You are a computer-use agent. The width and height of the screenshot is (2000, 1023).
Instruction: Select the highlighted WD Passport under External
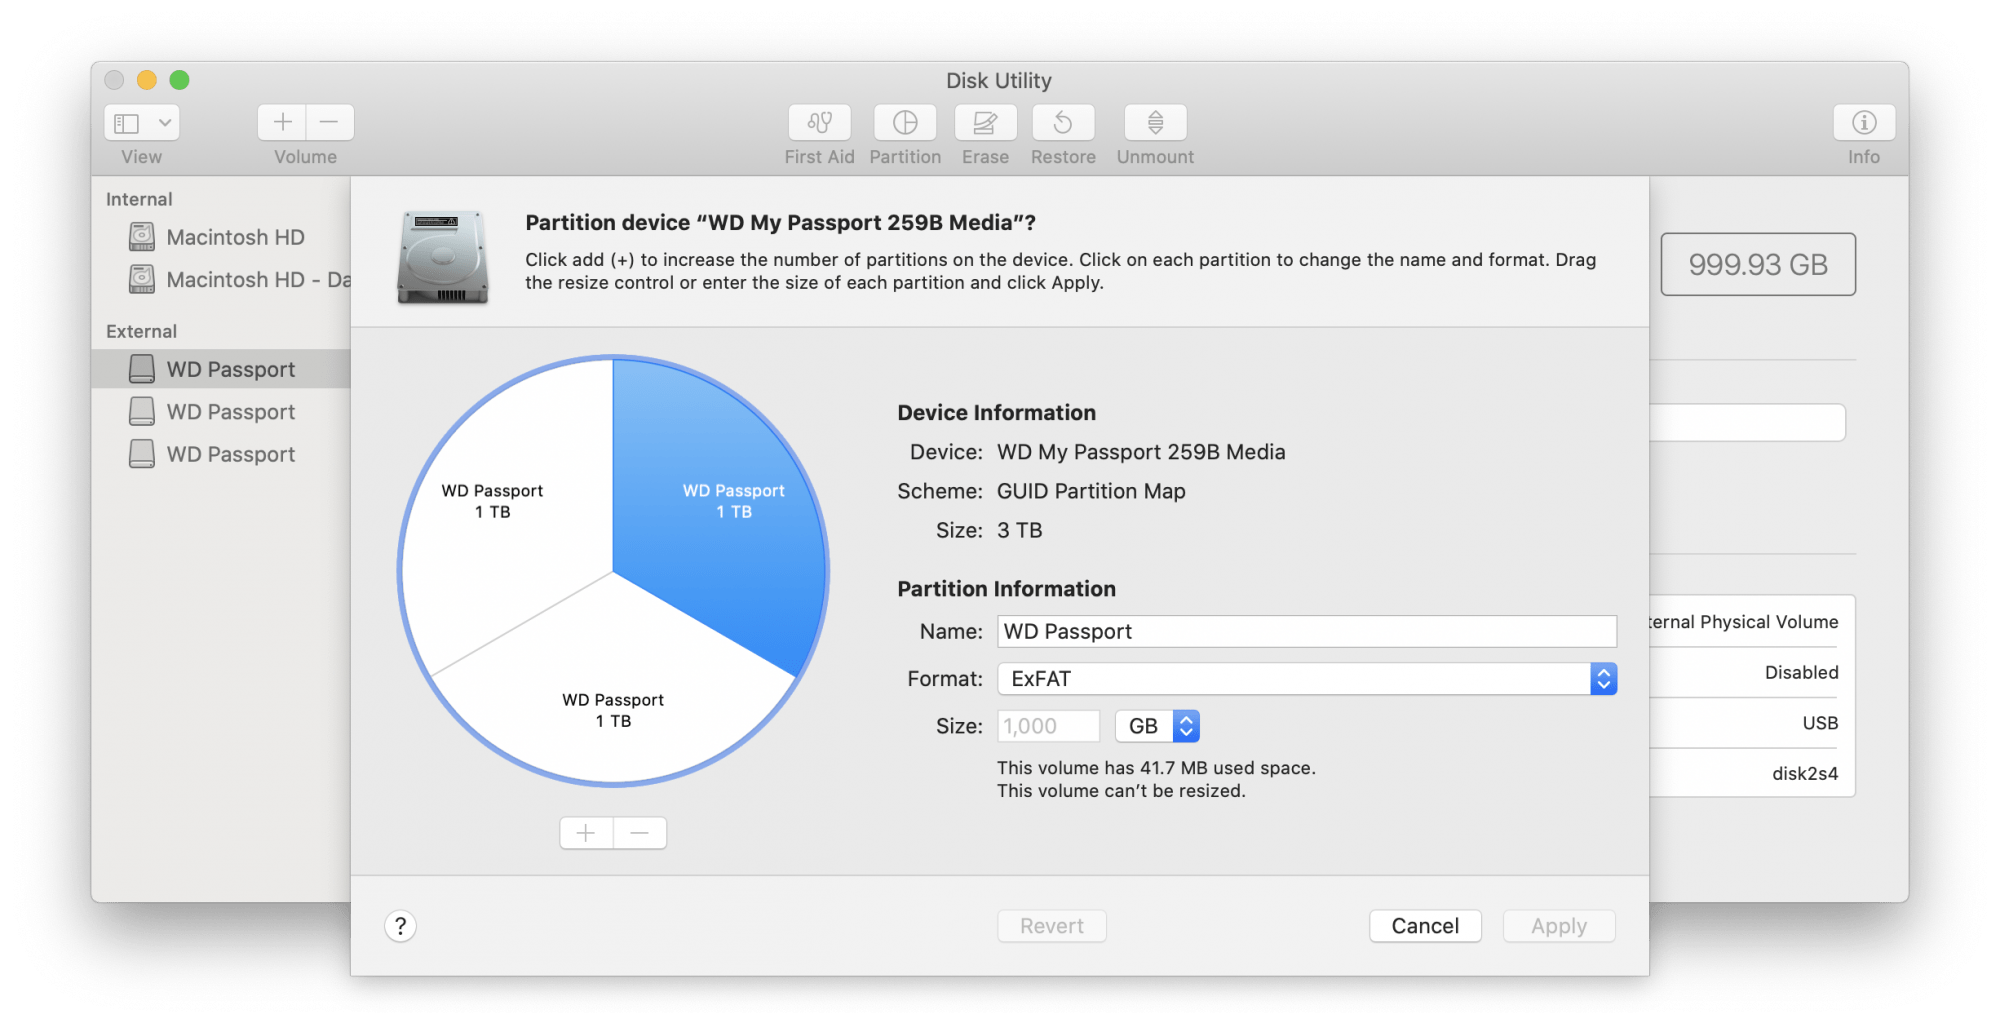pos(231,368)
